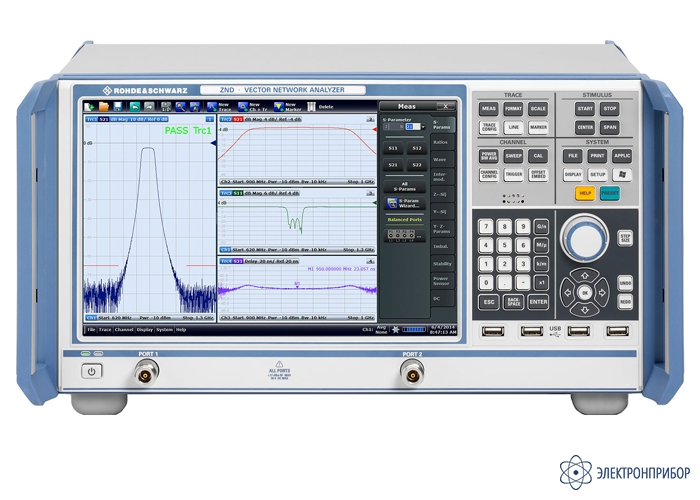Select the S11 softkey
Screen dimensions: 700x500
point(393,148)
